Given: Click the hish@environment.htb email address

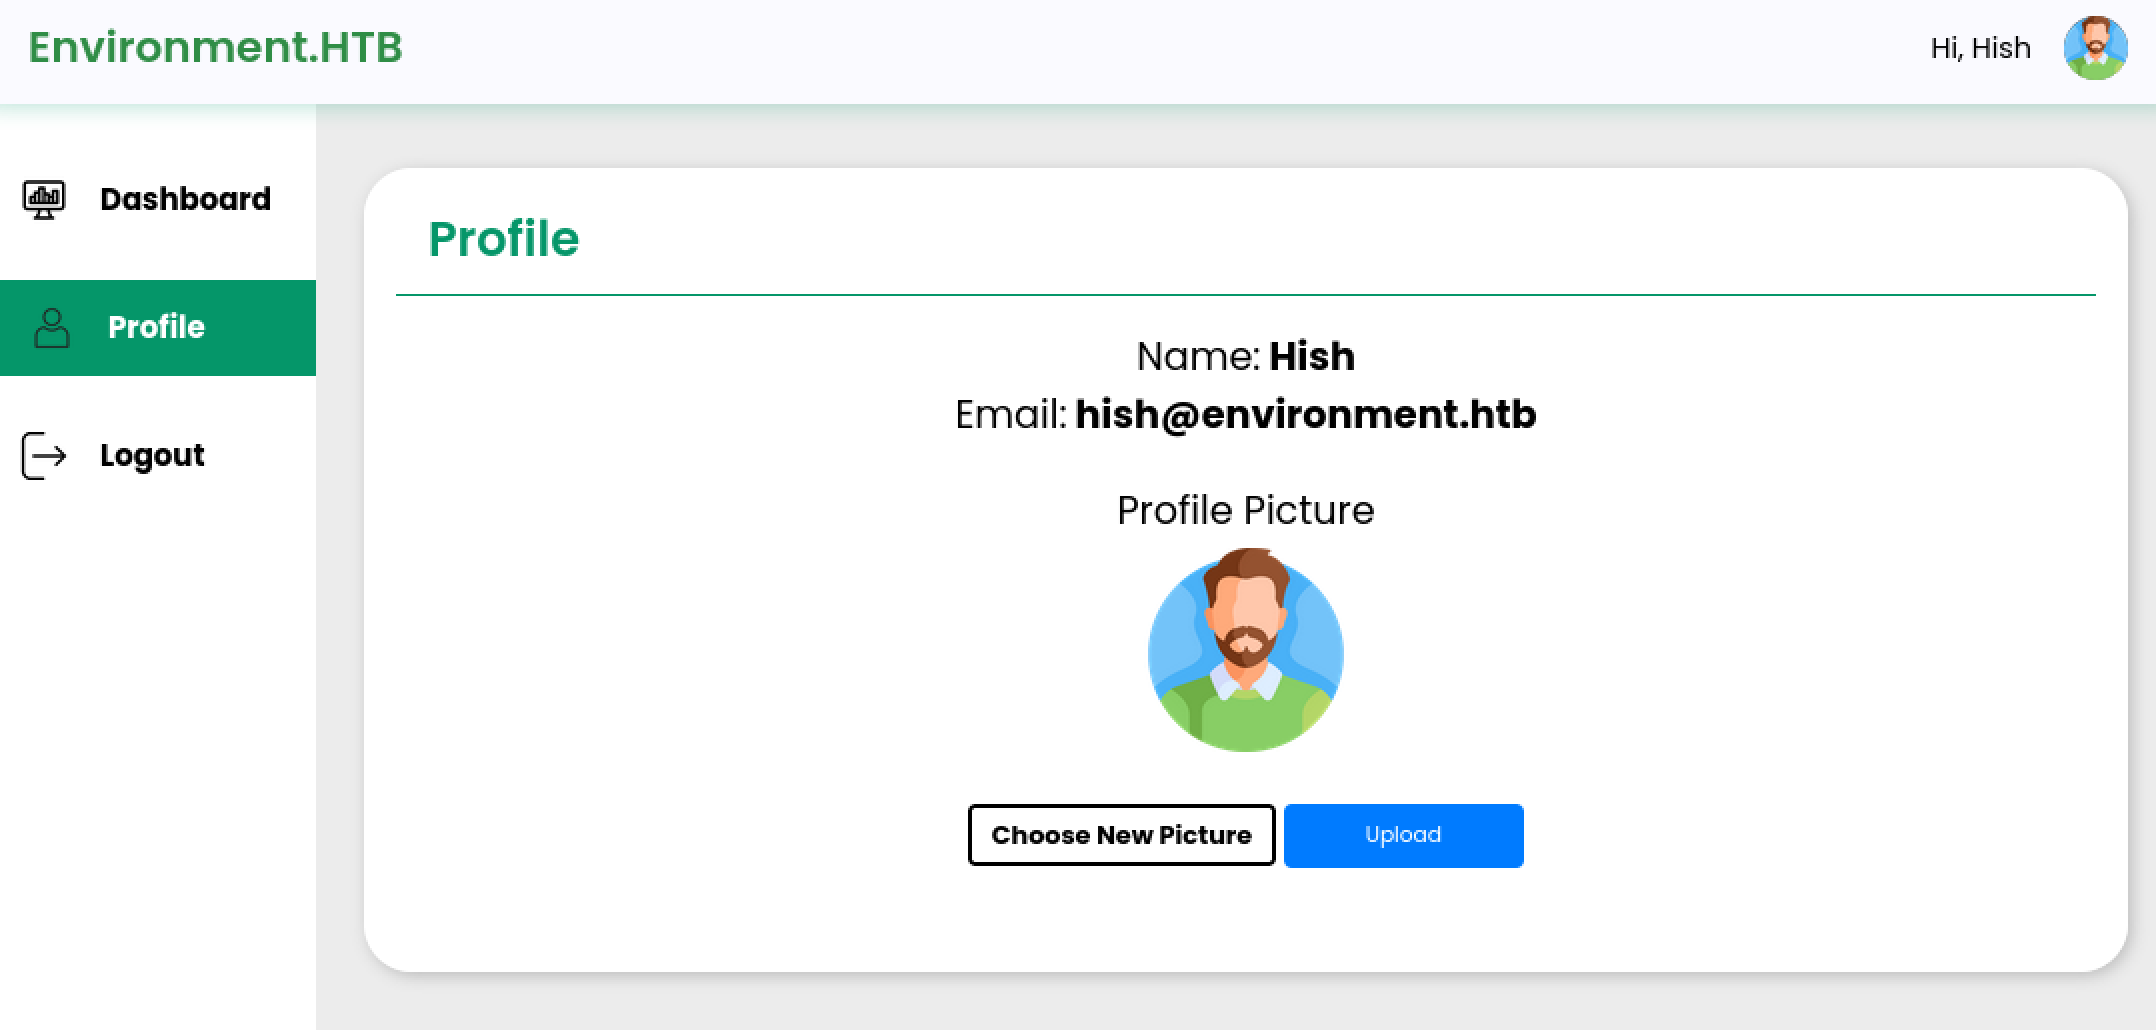Looking at the screenshot, I should tap(1305, 414).
